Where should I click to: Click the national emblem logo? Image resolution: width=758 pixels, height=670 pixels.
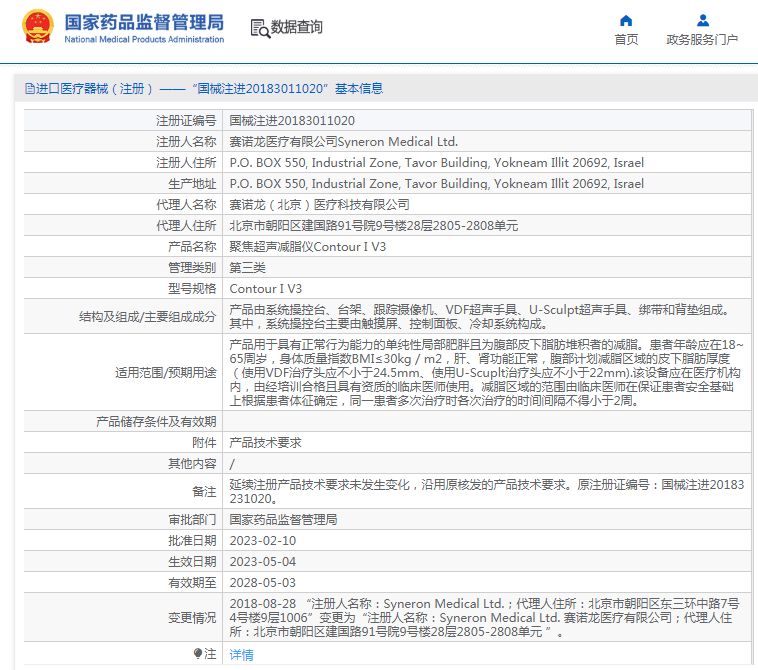click(x=38, y=27)
